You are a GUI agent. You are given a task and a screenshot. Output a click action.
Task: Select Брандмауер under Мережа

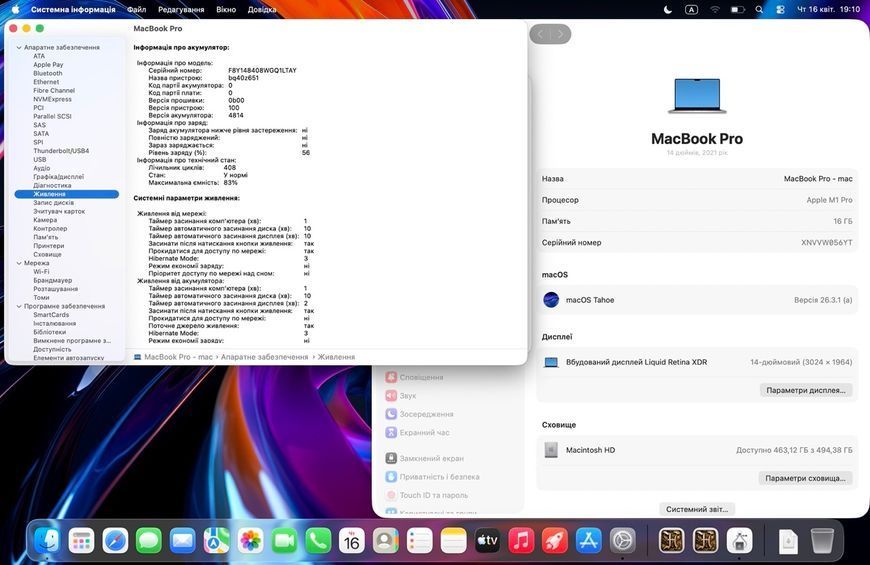pos(53,280)
